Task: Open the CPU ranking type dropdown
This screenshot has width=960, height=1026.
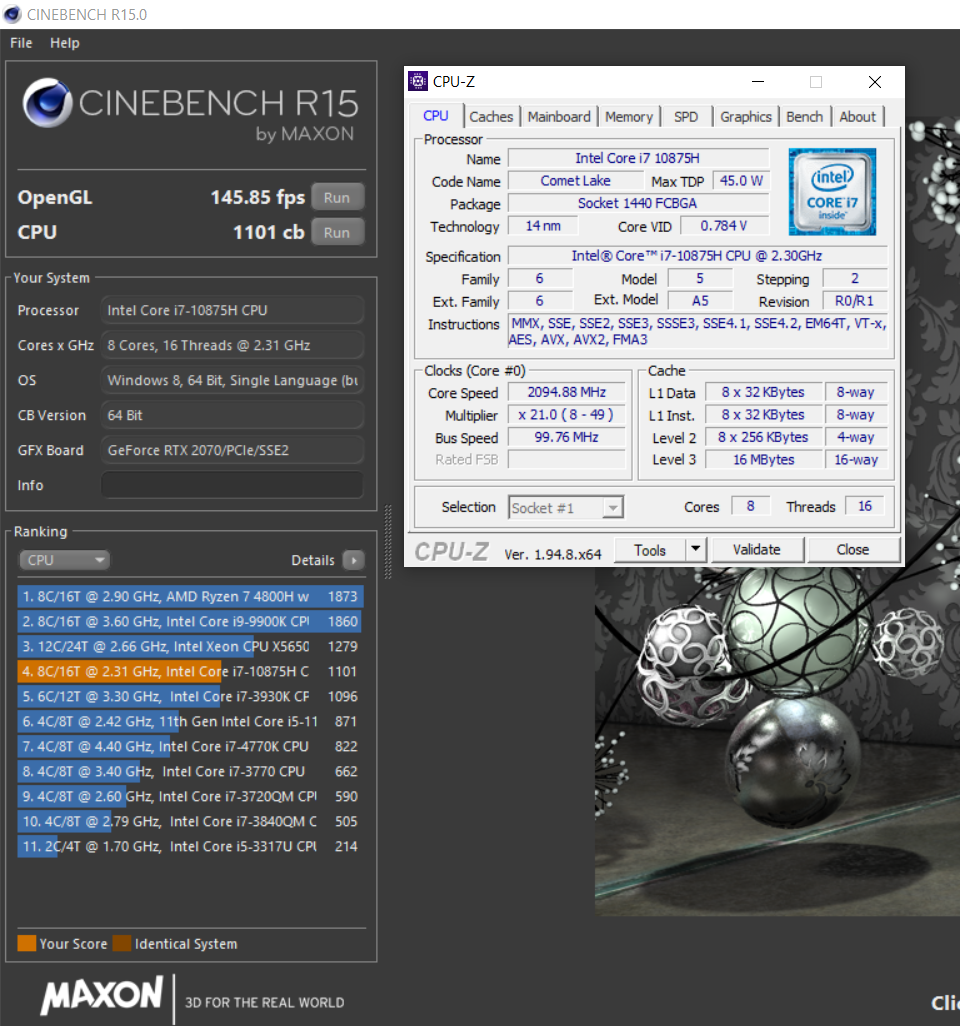Action: tap(63, 560)
